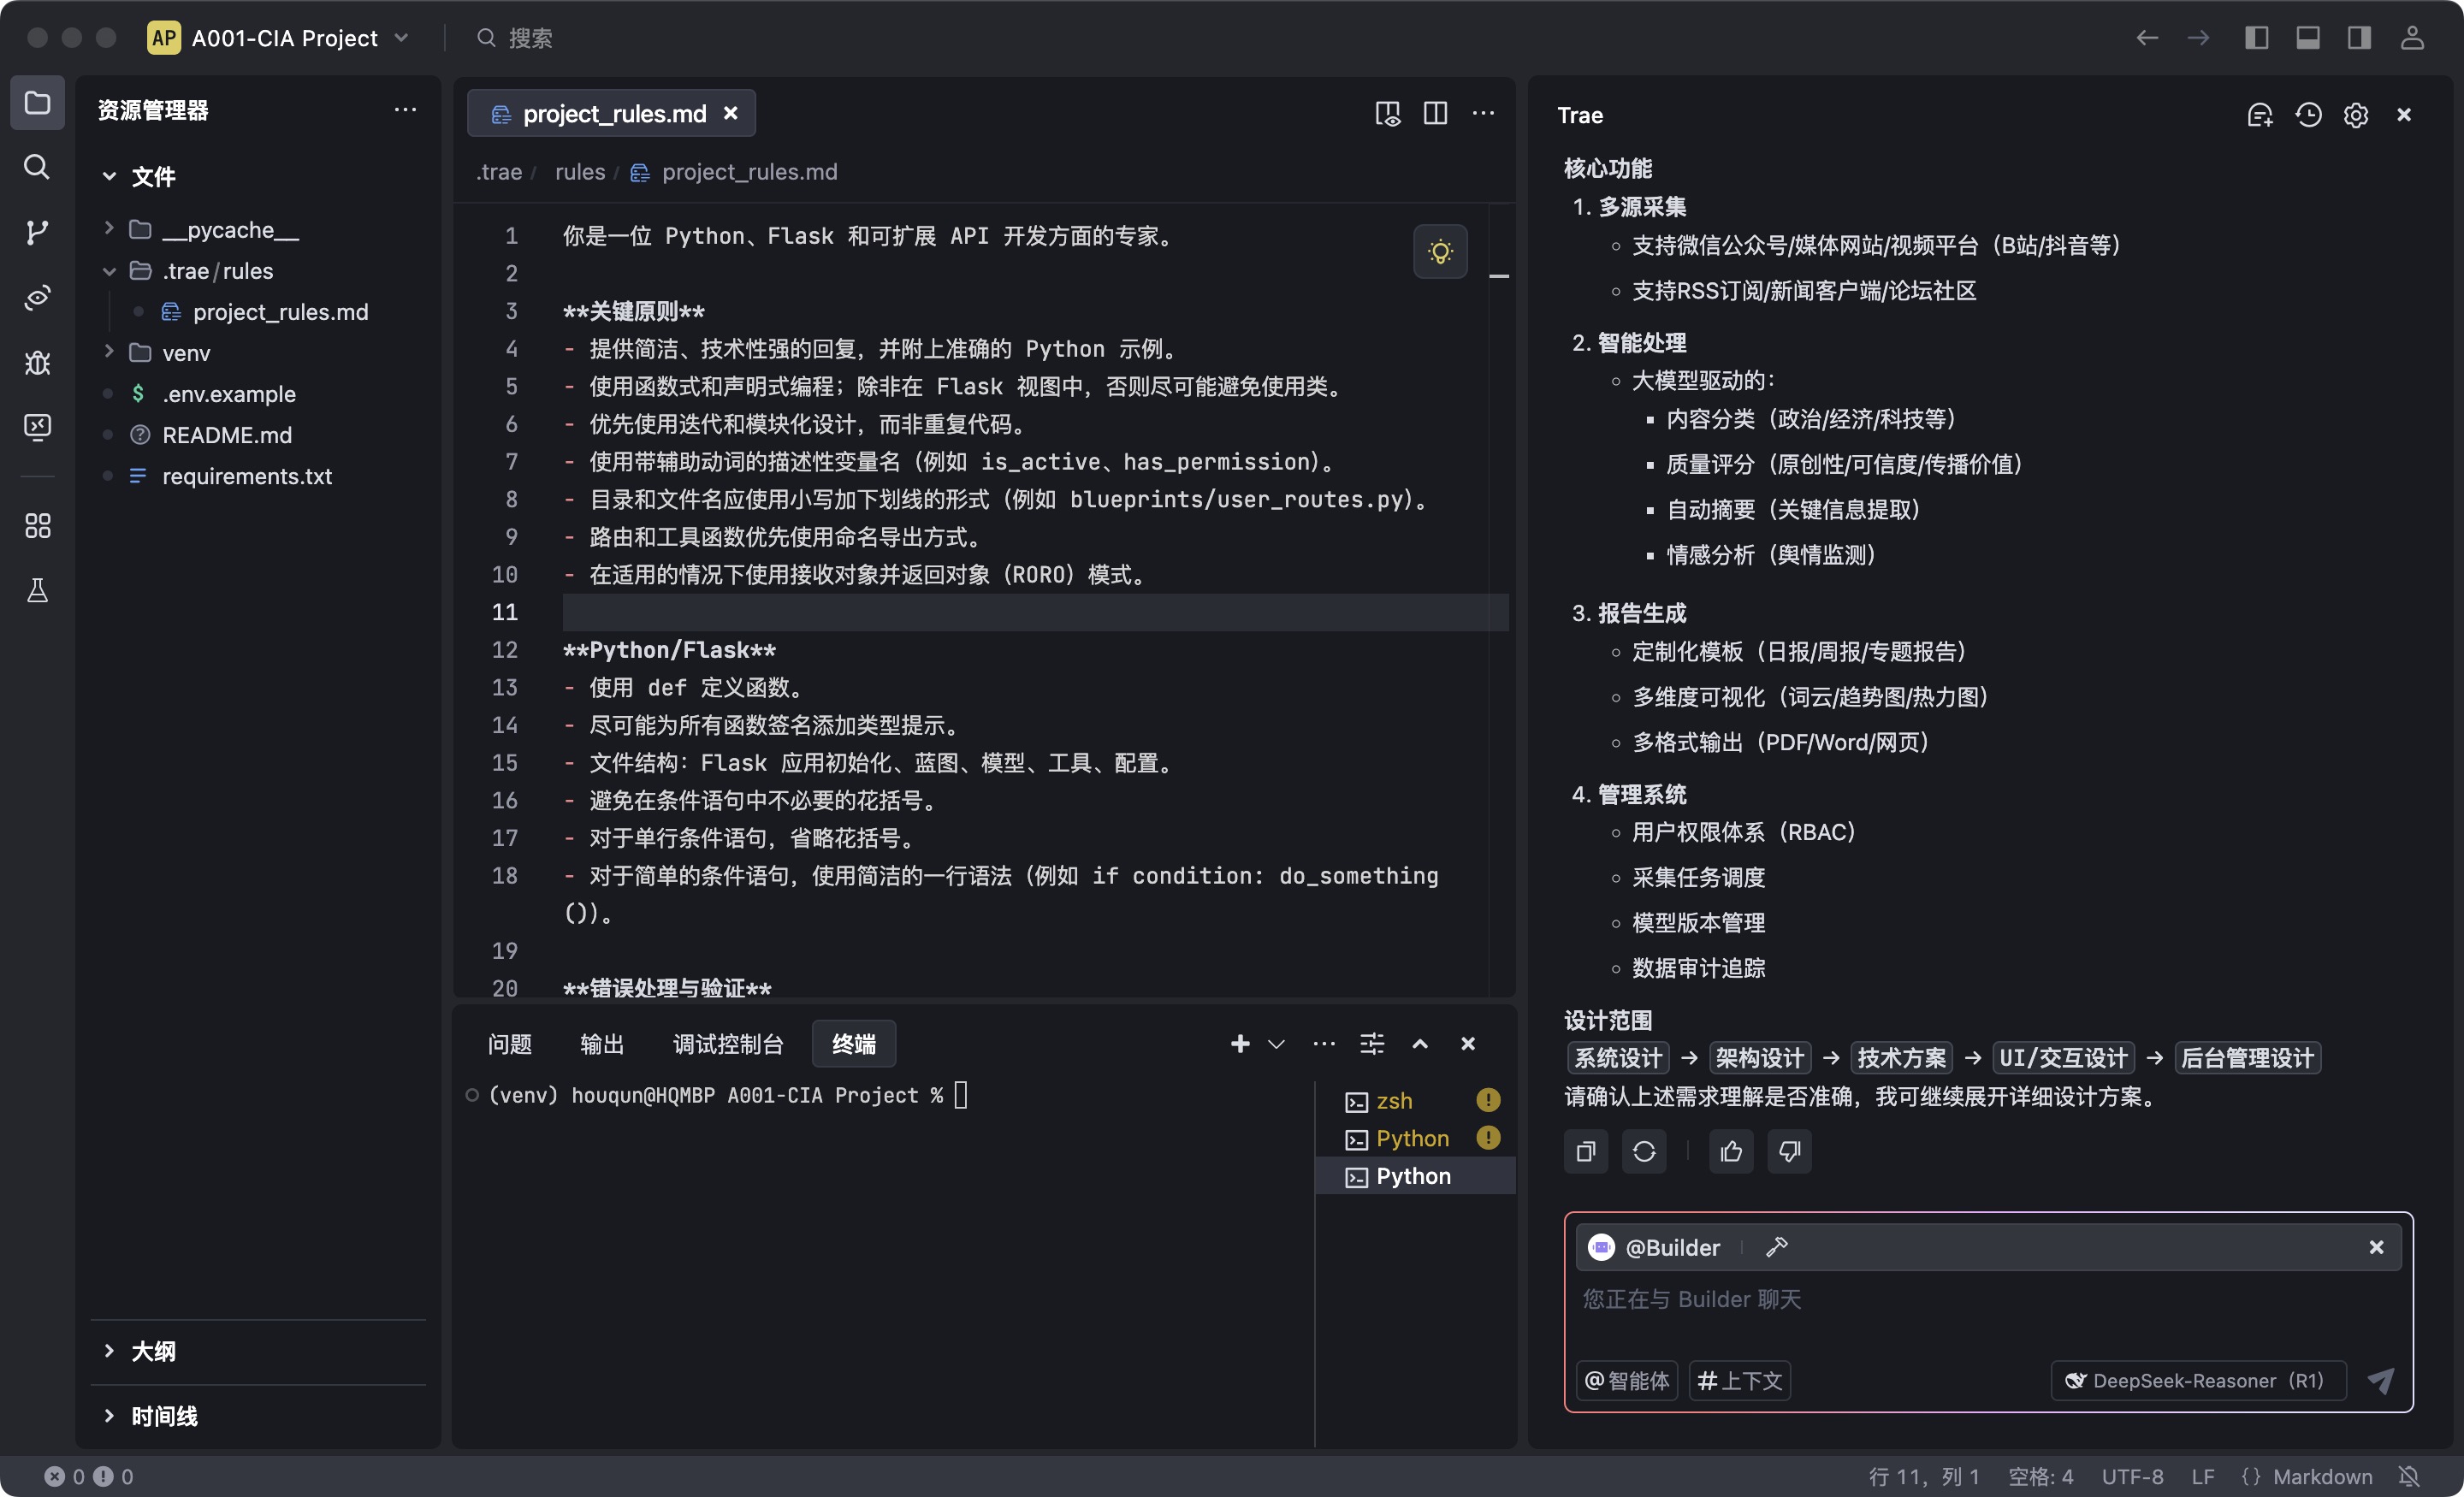Open README.md in file tree

point(227,435)
